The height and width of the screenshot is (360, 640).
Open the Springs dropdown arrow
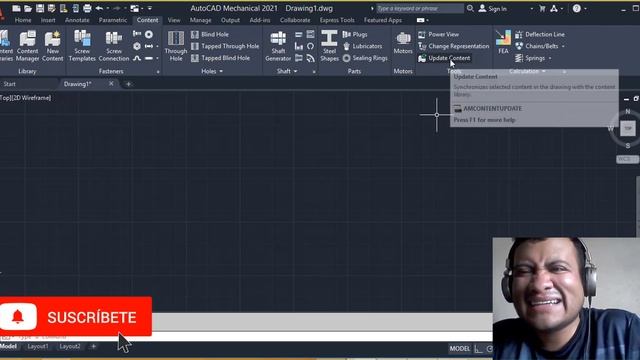pyautogui.click(x=550, y=58)
